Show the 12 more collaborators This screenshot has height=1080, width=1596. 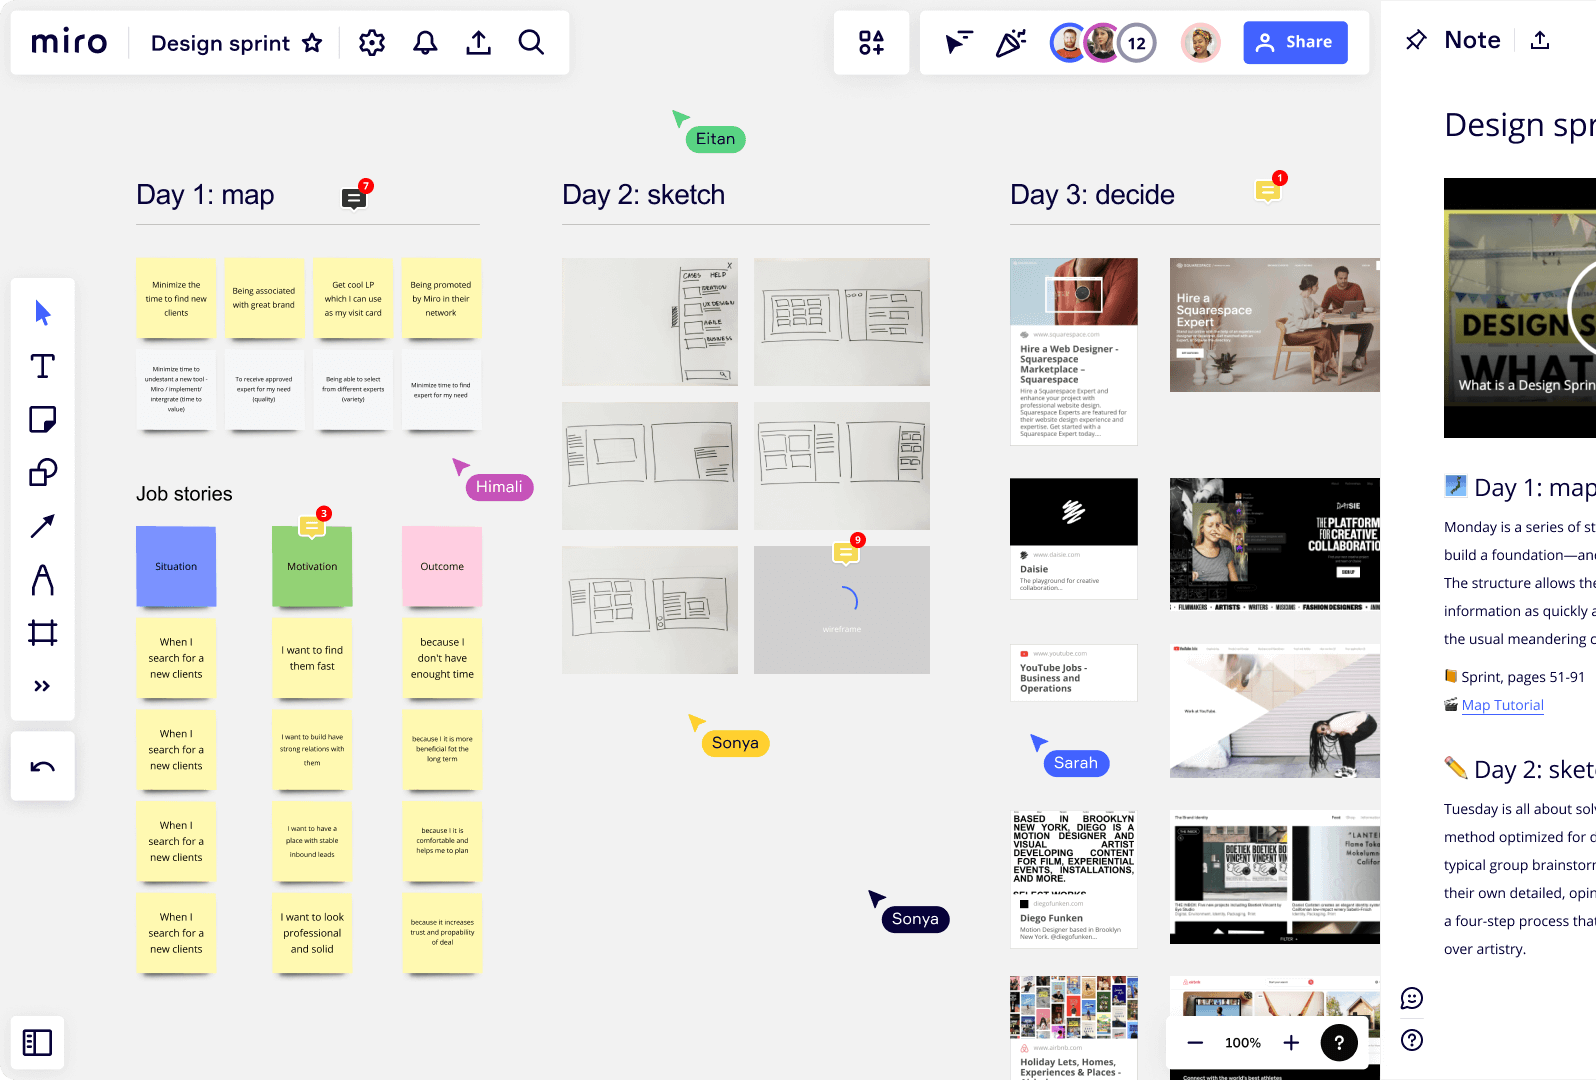pos(1137,43)
